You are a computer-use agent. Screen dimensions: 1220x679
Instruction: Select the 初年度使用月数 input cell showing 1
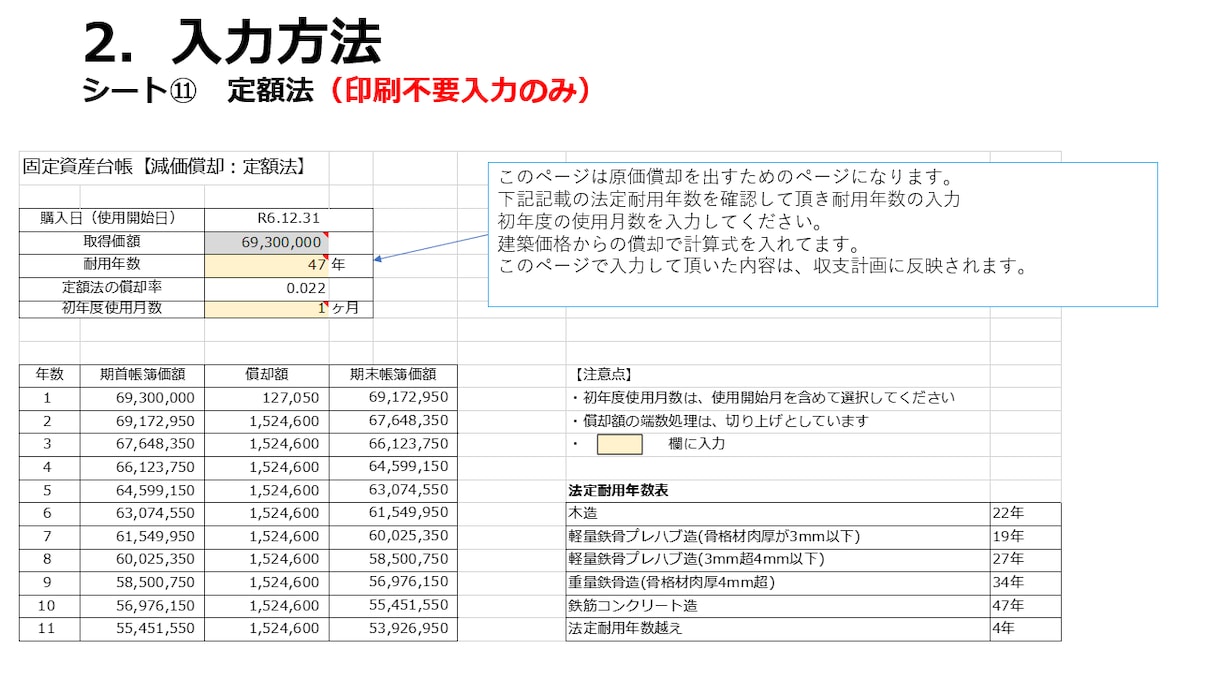click(267, 309)
